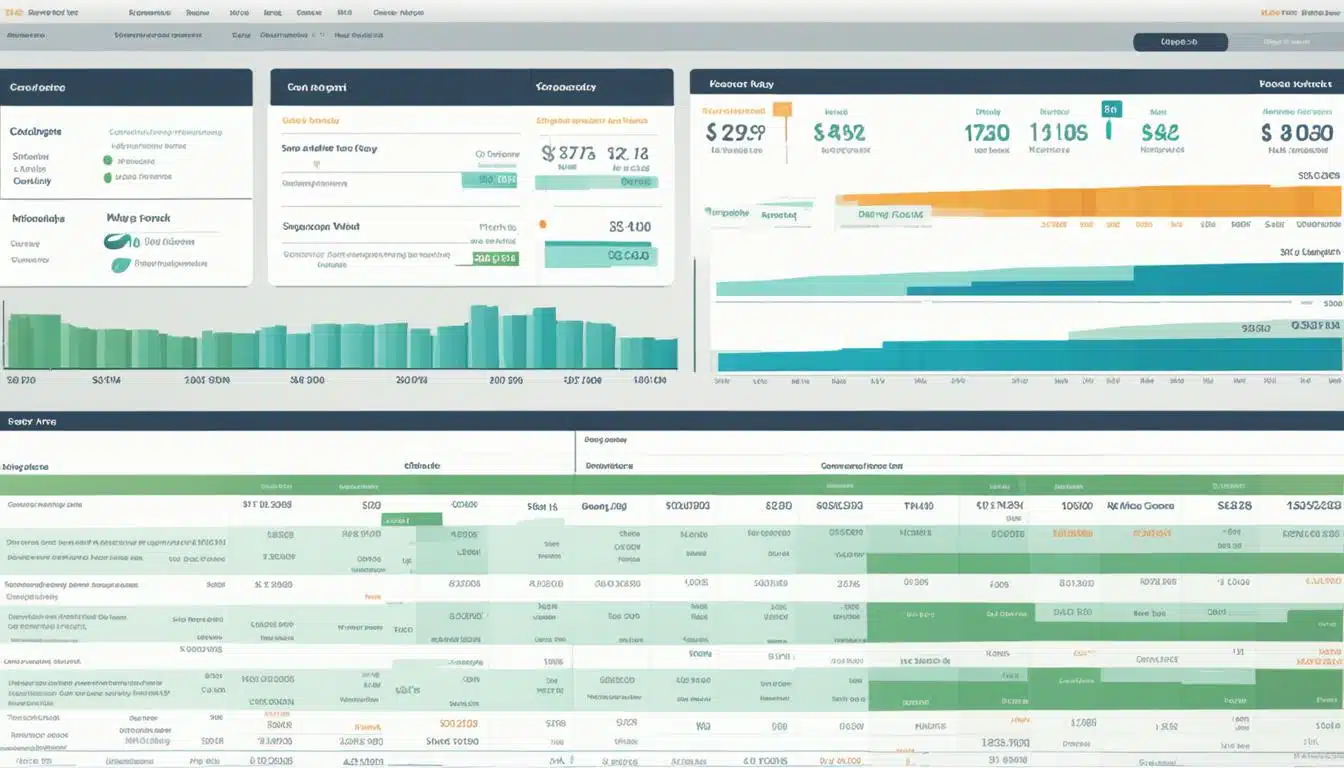The width and height of the screenshot is (1344, 768).
Task: Click the small green progress bar in table
Action: coord(411,519)
